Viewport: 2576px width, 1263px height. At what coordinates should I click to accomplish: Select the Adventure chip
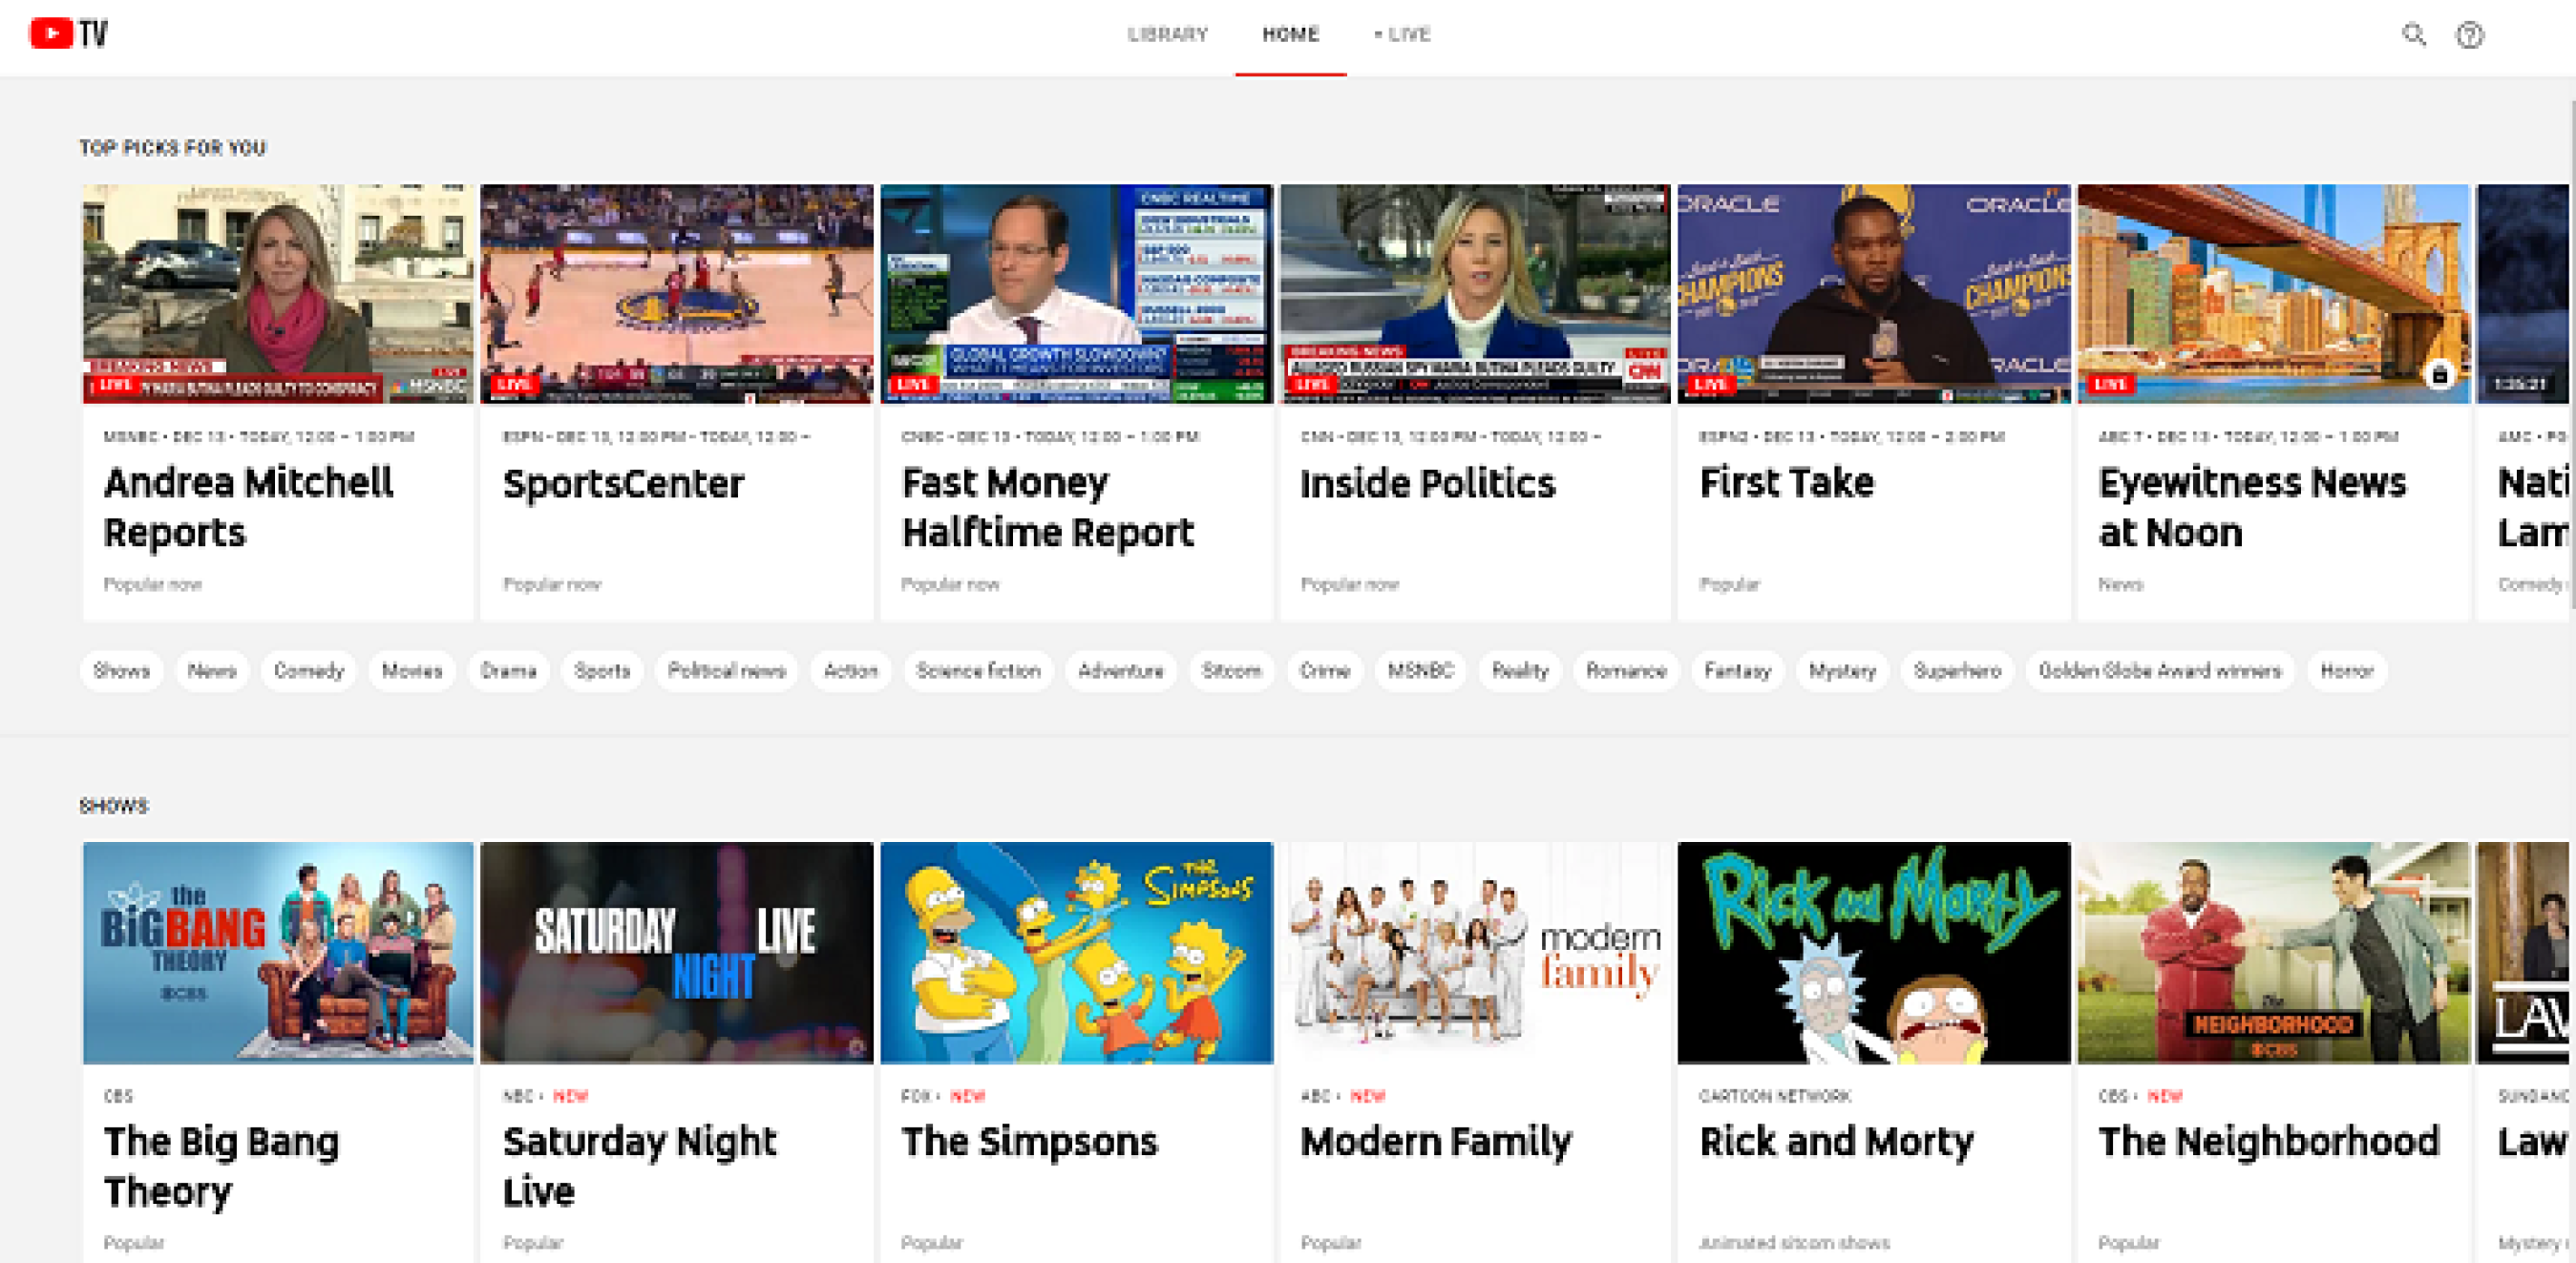pyautogui.click(x=1121, y=670)
